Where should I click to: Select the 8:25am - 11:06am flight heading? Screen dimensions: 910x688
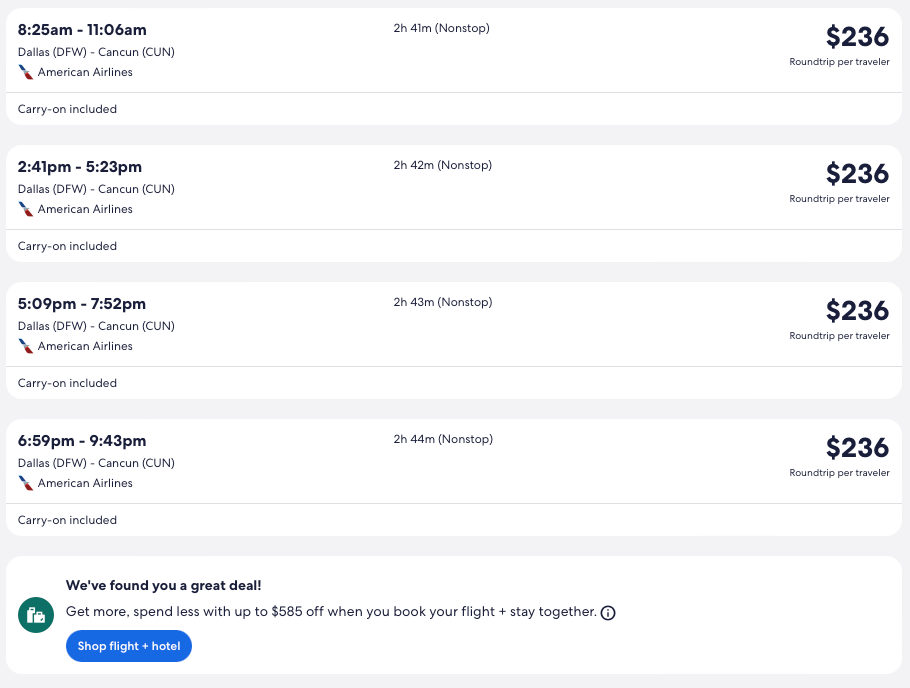tap(82, 30)
